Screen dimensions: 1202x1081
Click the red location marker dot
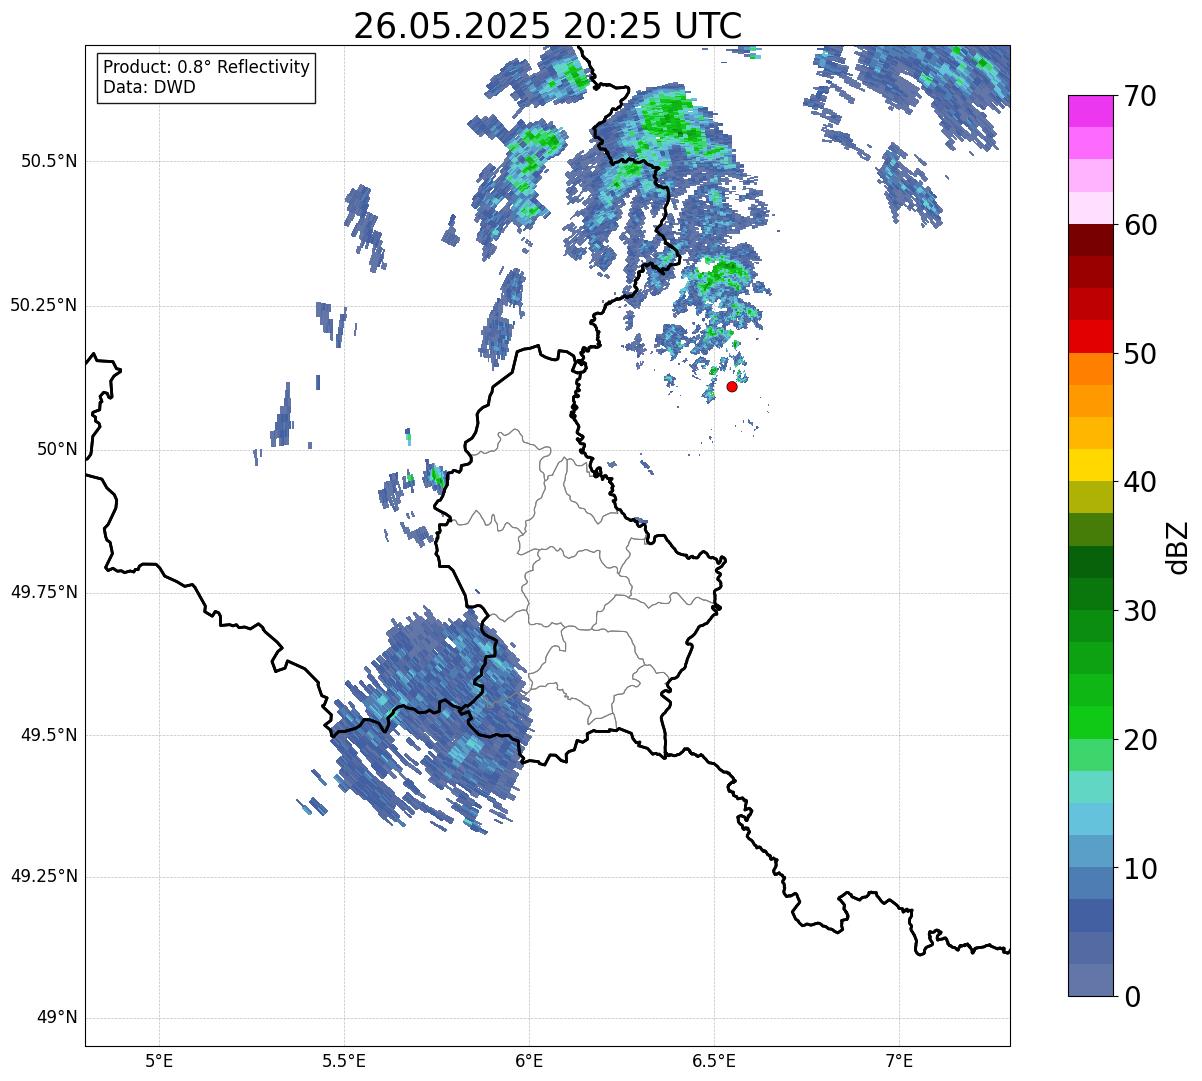point(732,386)
